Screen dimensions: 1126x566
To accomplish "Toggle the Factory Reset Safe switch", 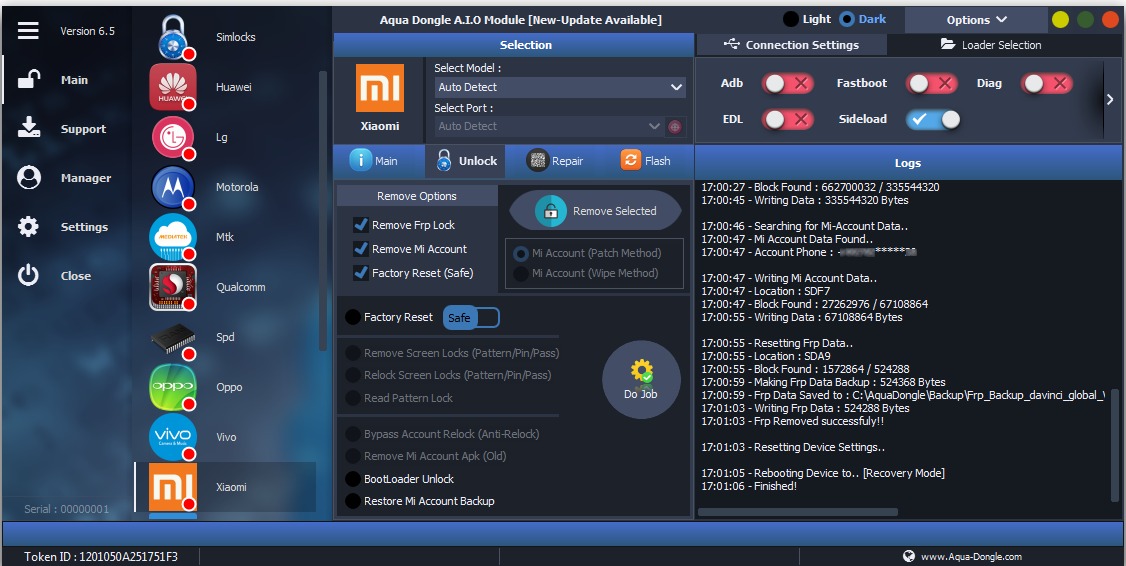I will 471,317.
